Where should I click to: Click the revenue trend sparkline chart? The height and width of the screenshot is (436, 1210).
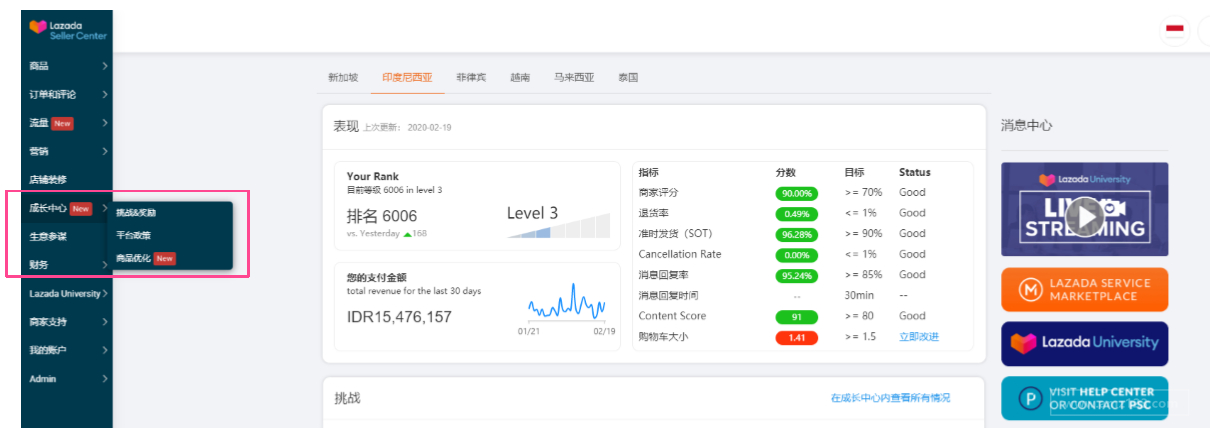tap(566, 302)
